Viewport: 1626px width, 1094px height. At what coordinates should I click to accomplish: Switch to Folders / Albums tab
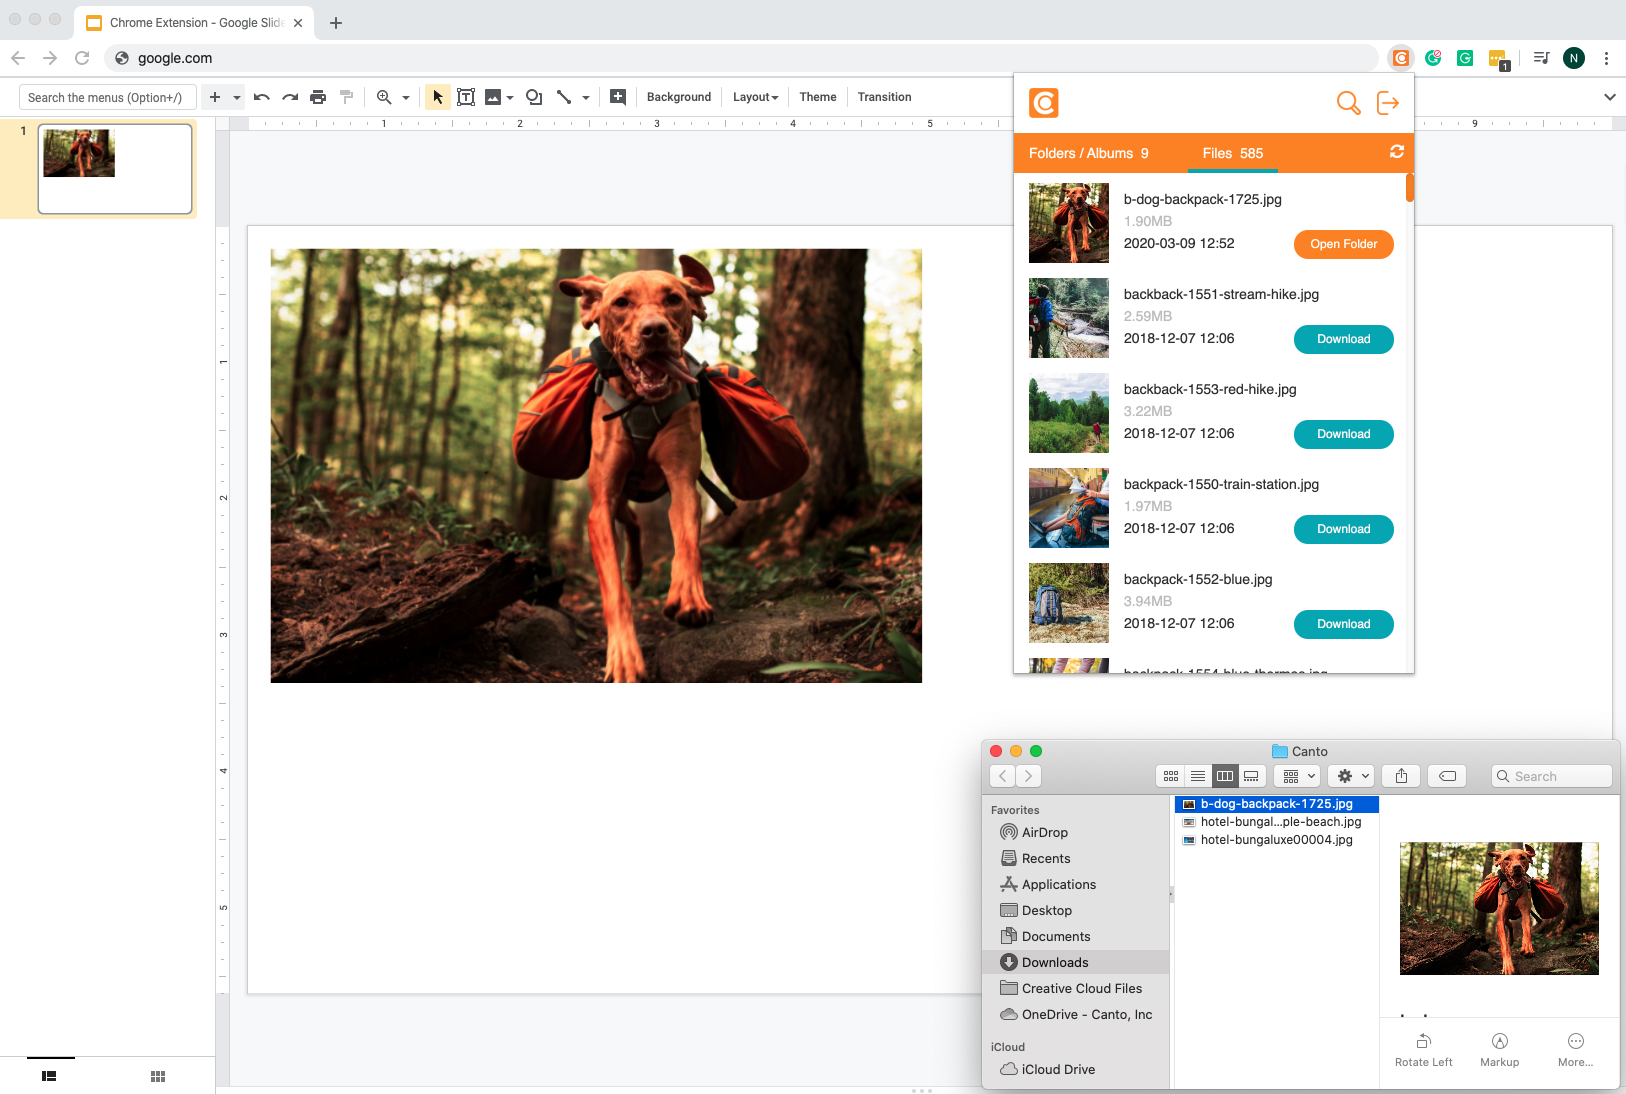pyautogui.click(x=1088, y=153)
